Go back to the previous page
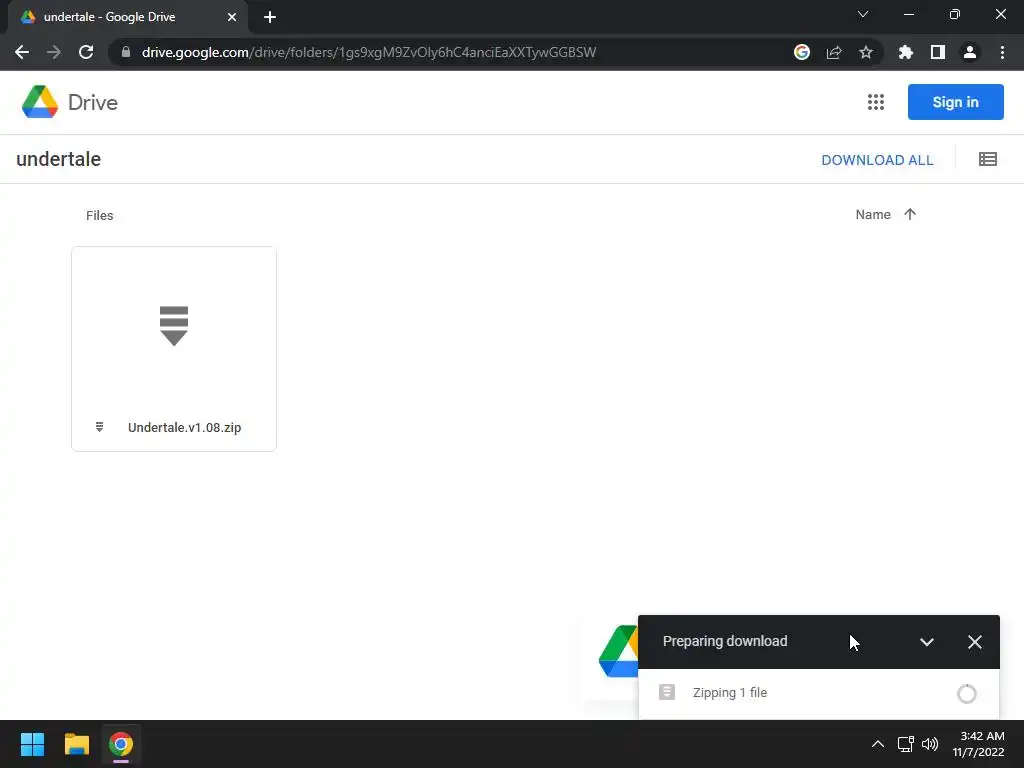Viewport: 1024px width, 768px height. [22, 52]
